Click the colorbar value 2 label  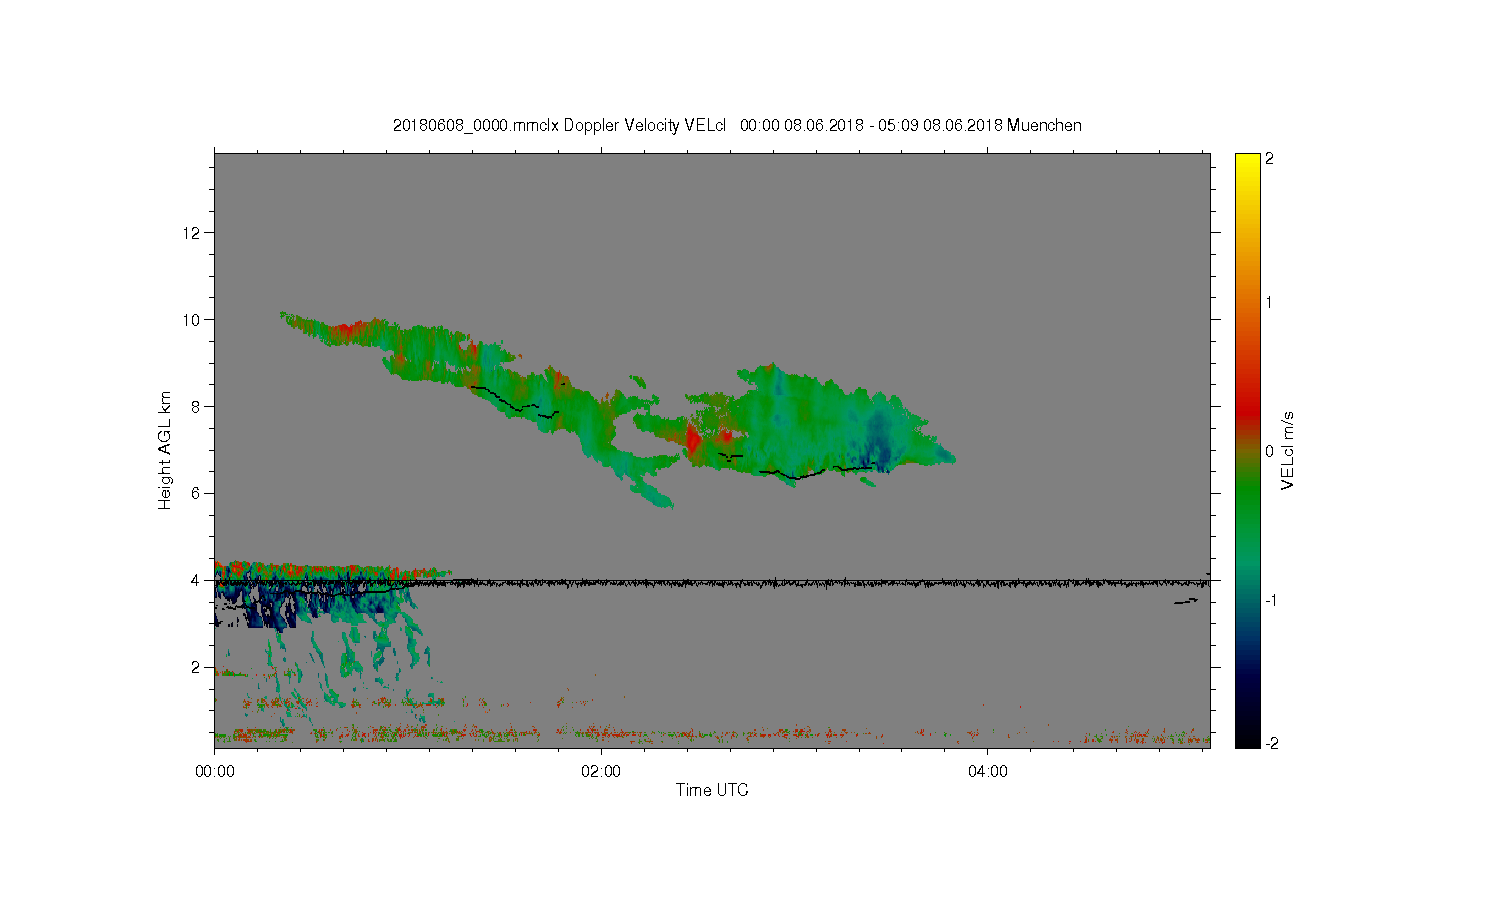point(1270,159)
